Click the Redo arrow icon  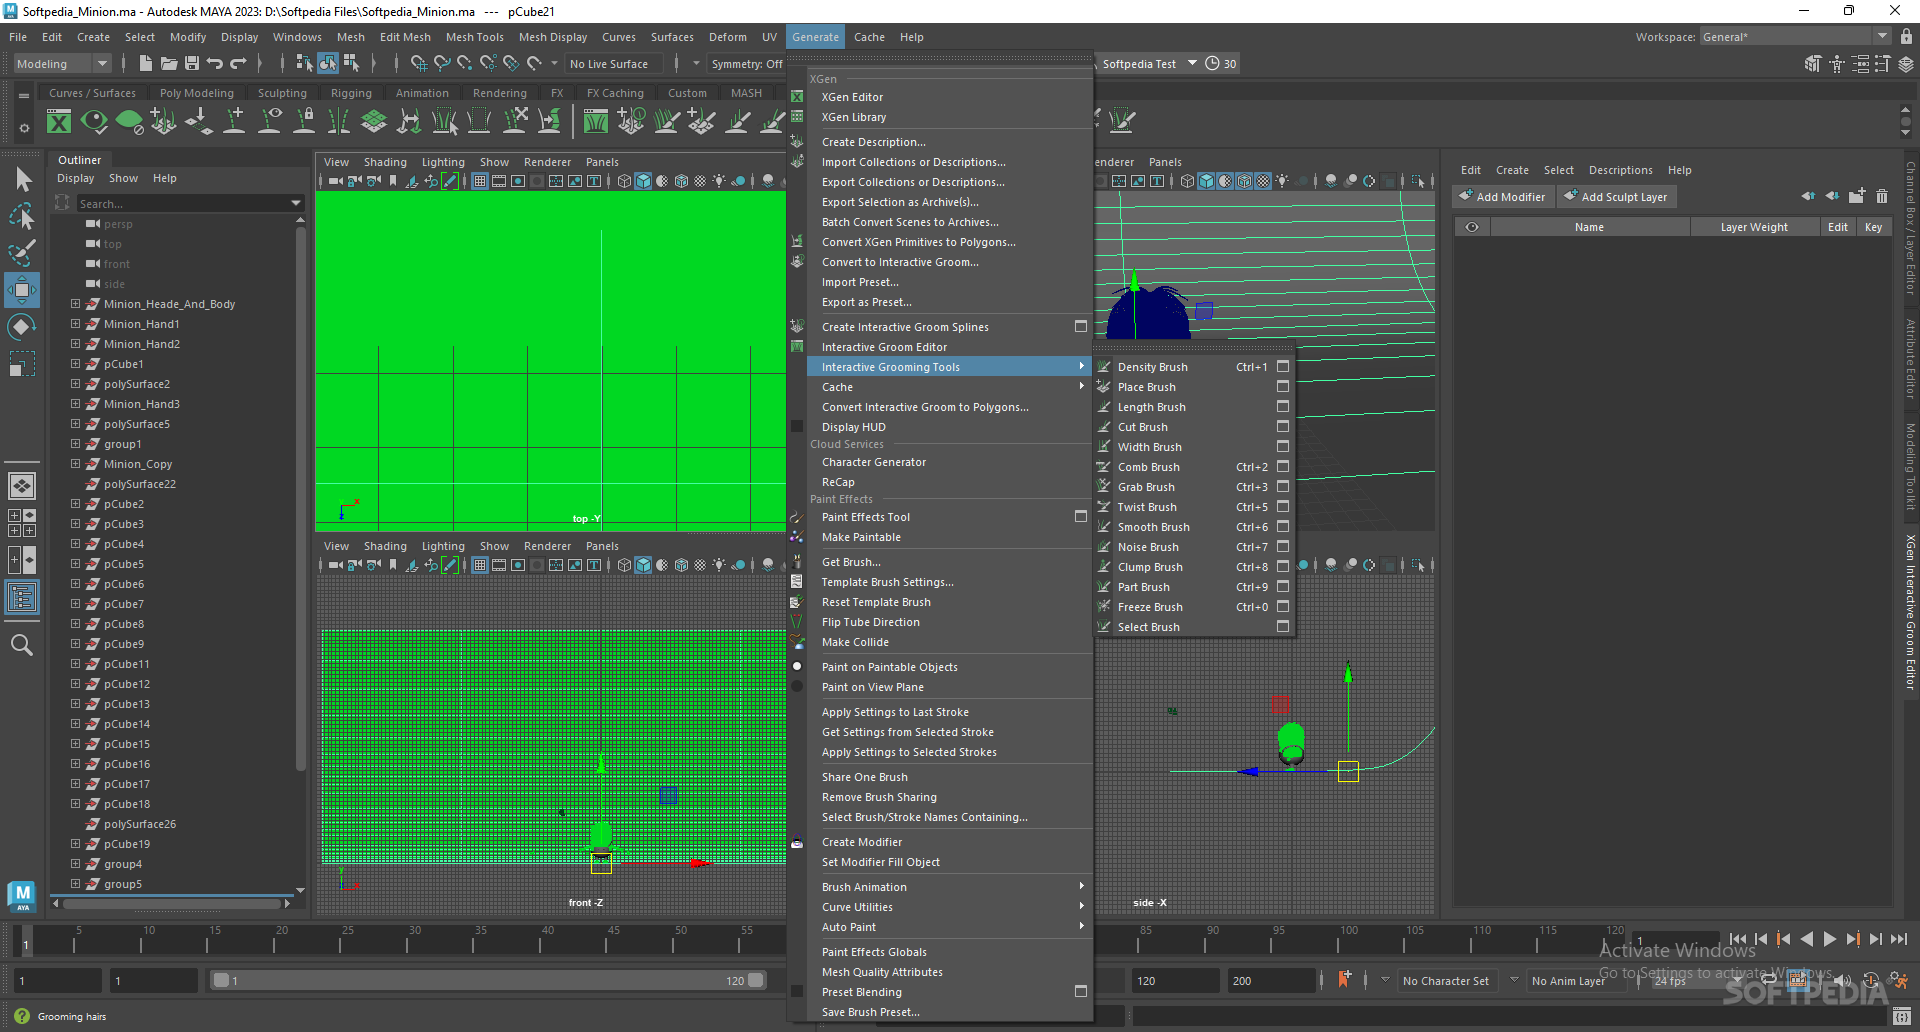238,63
